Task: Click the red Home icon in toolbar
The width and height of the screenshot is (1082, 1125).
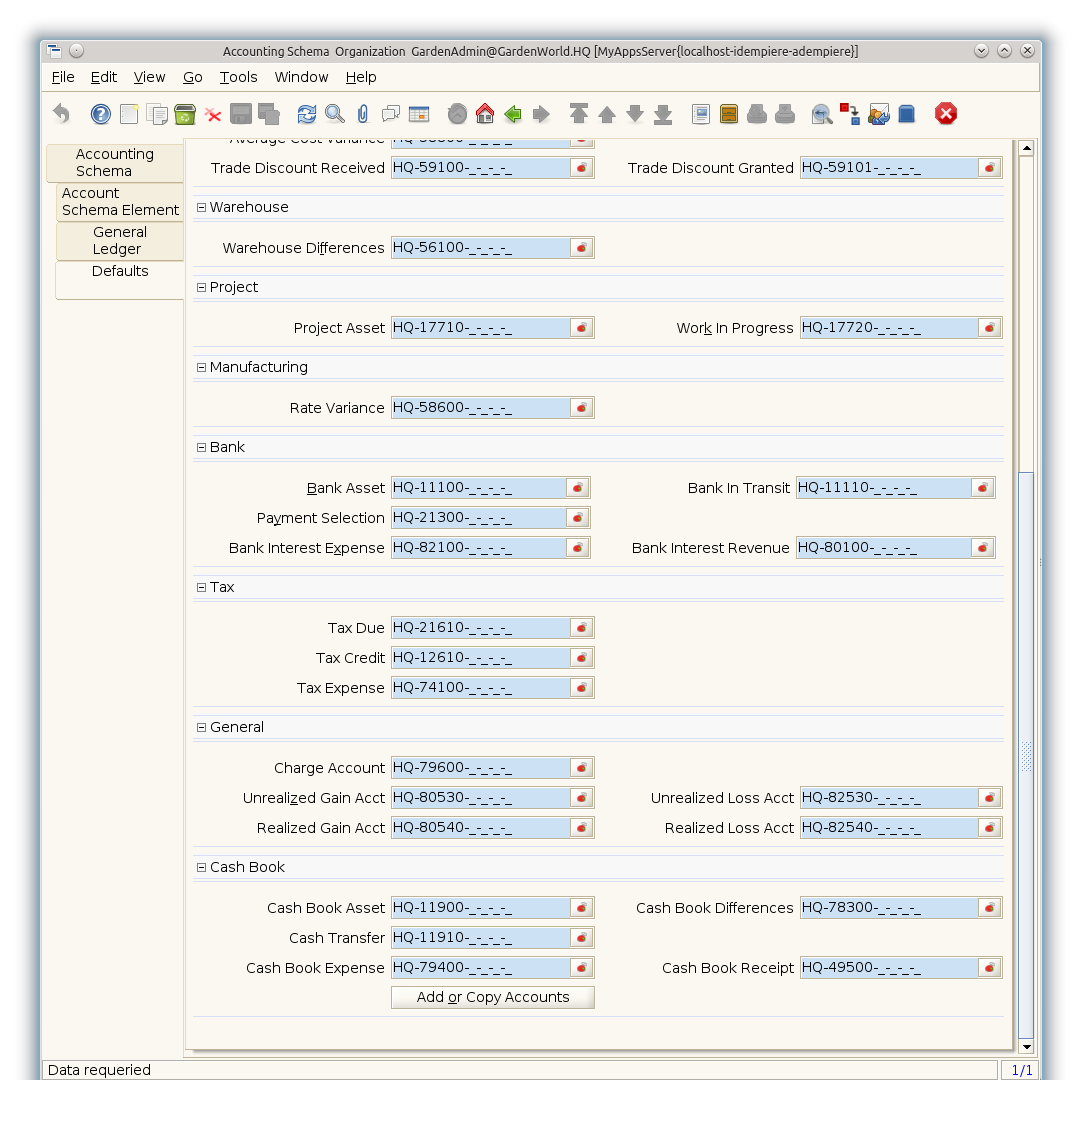Action: tap(485, 114)
